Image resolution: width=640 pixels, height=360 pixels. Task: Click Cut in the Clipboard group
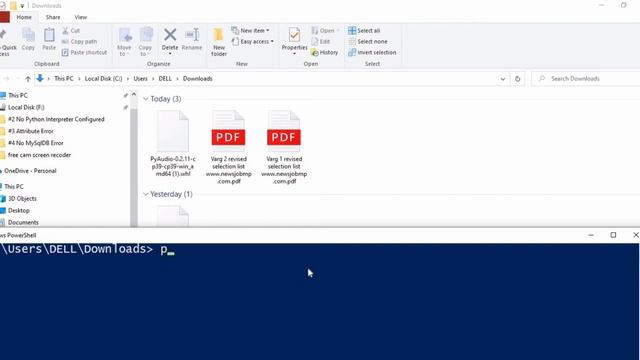pyautogui.click(x=71, y=31)
